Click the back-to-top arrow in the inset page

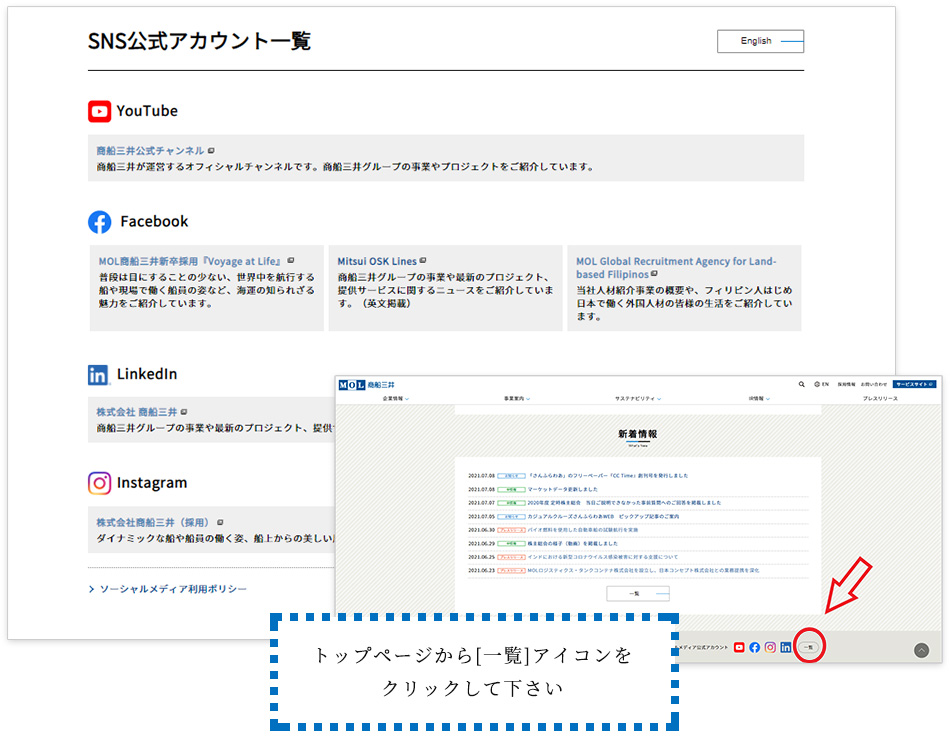[x=921, y=651]
